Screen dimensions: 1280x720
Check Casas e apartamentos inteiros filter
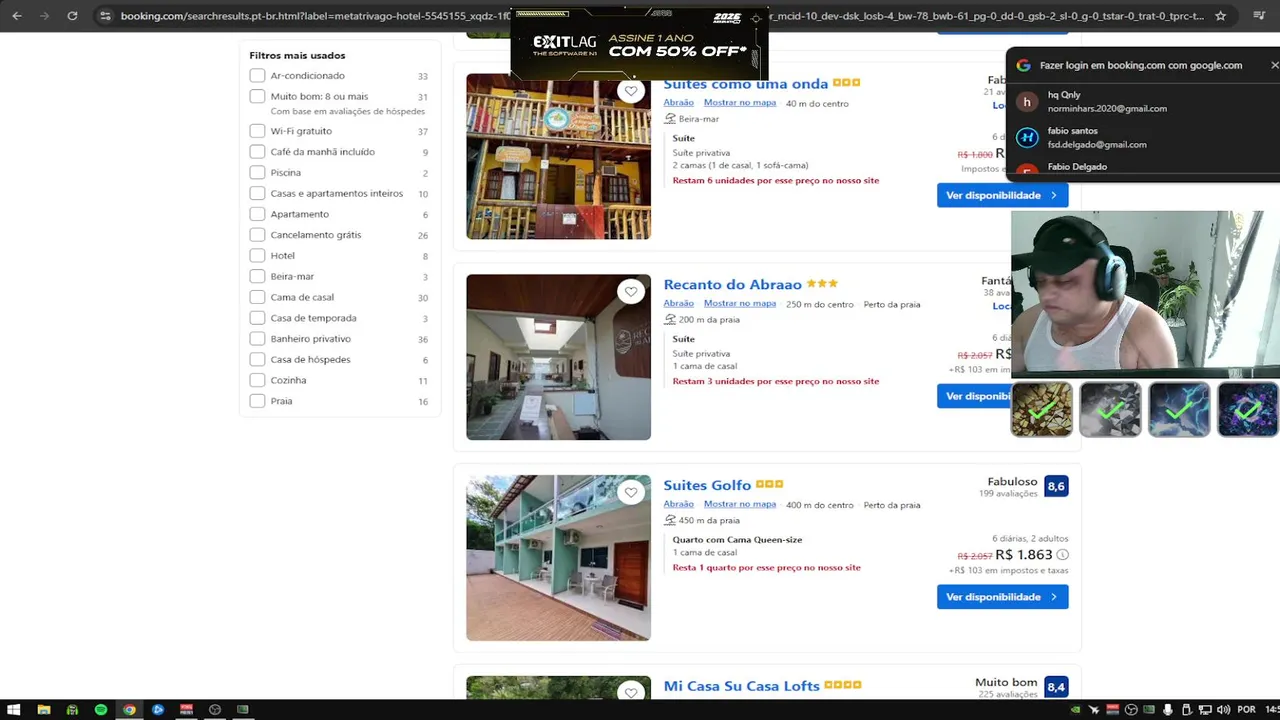[257, 193]
